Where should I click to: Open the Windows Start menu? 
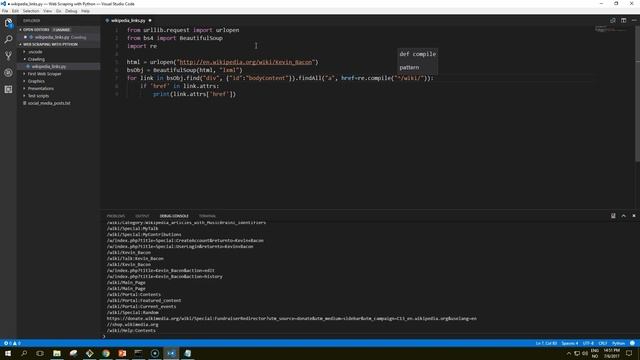(x=8, y=353)
